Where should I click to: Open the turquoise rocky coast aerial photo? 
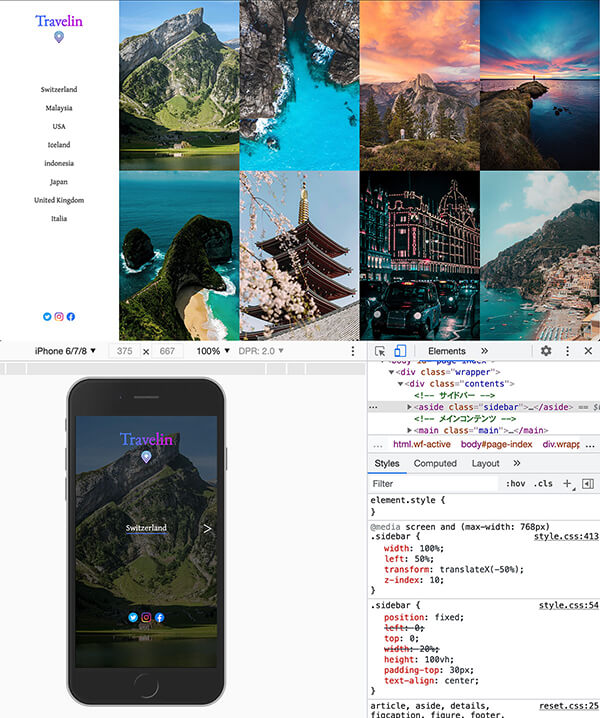point(299,85)
